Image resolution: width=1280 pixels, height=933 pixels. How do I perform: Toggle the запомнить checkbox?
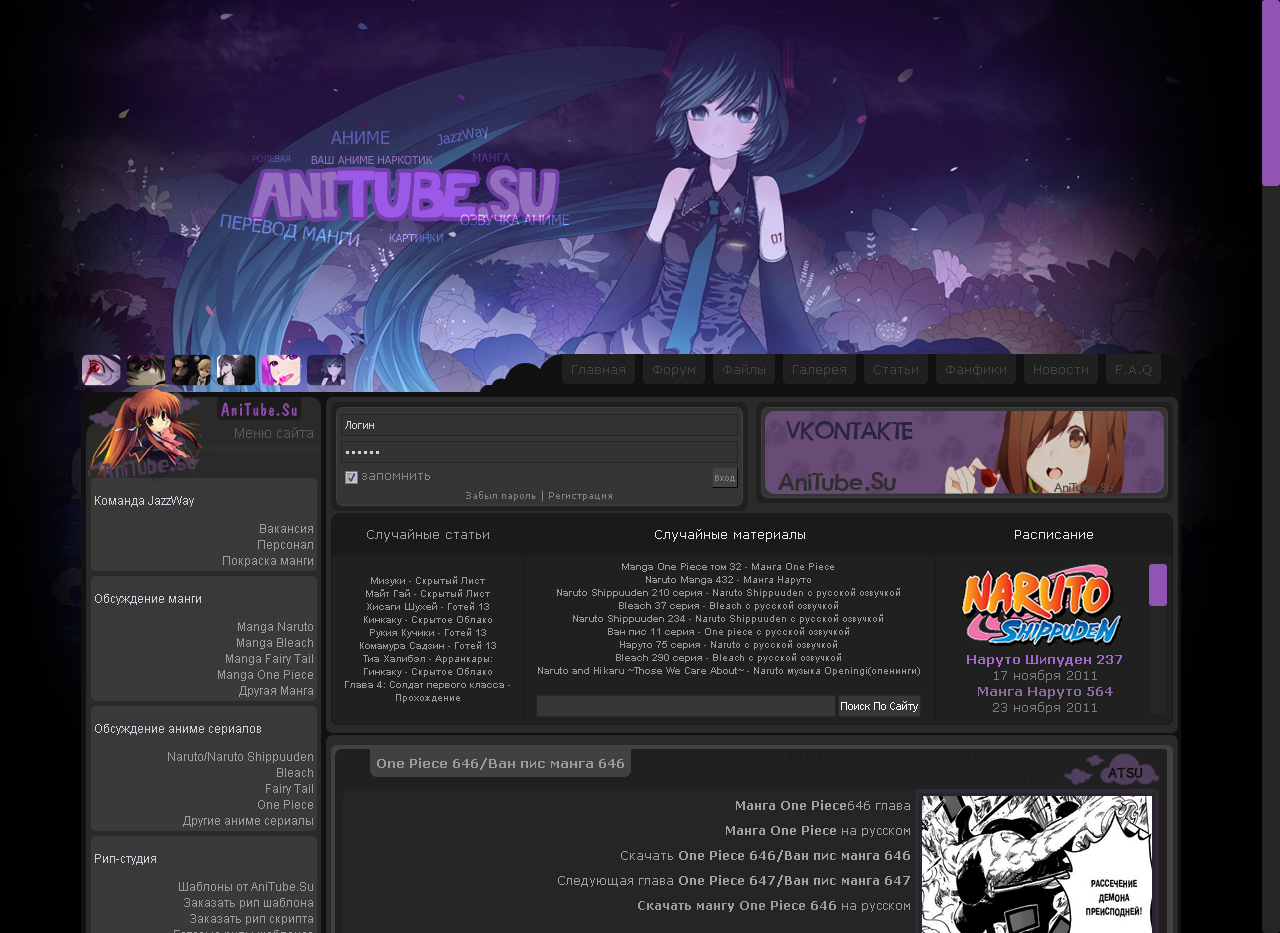351,477
